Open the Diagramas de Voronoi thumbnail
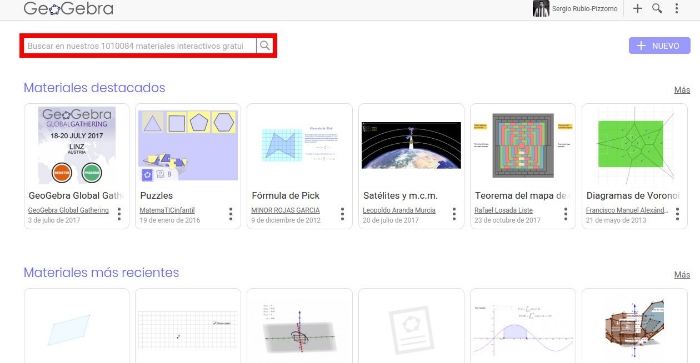Image resolution: width=700 pixels, height=363 pixels. point(634,145)
